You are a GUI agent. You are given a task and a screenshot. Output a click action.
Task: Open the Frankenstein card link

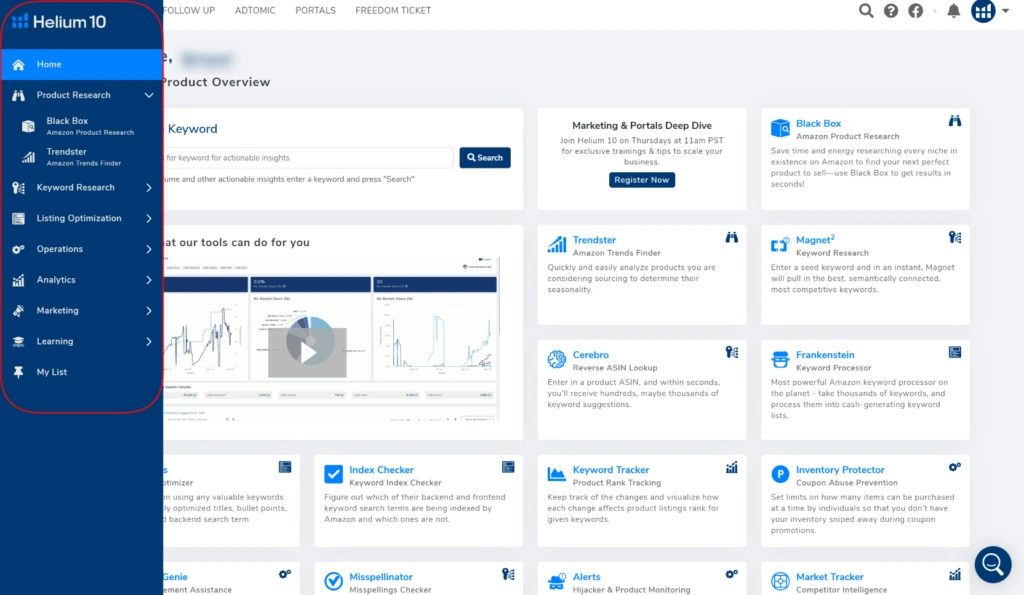pyautogui.click(x=825, y=355)
